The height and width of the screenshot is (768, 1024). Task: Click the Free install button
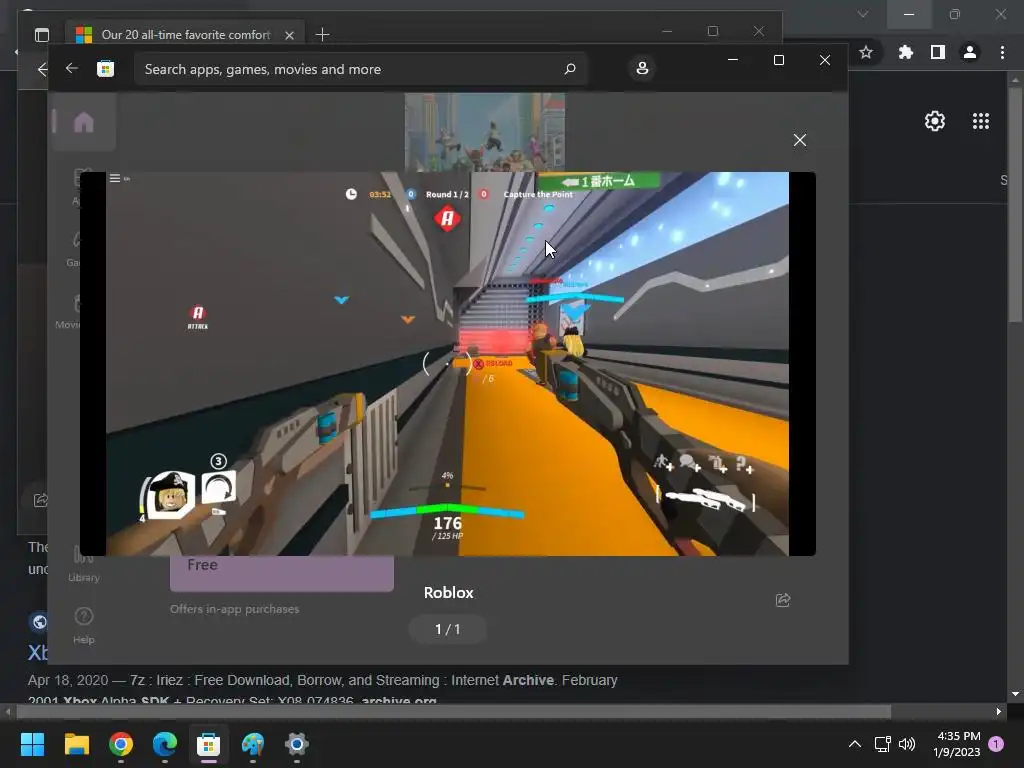281,573
